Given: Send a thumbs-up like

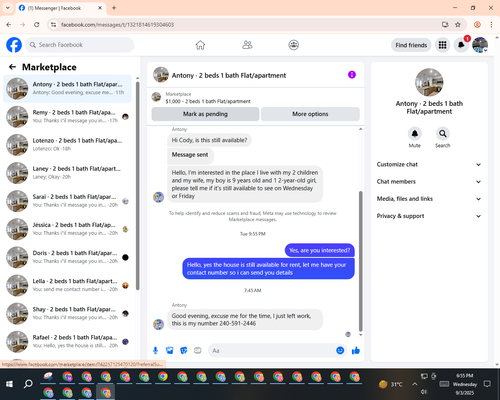Looking at the screenshot, I should (356, 350).
